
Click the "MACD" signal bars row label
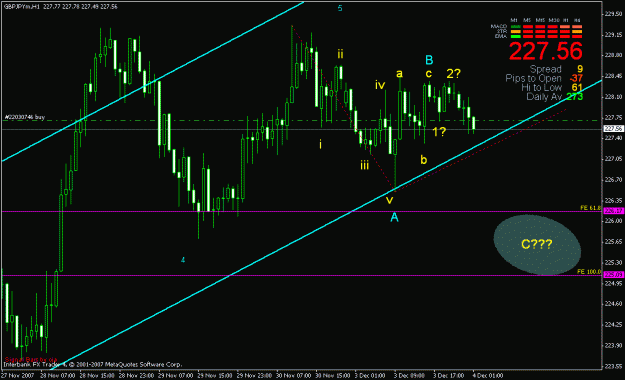[499, 26]
